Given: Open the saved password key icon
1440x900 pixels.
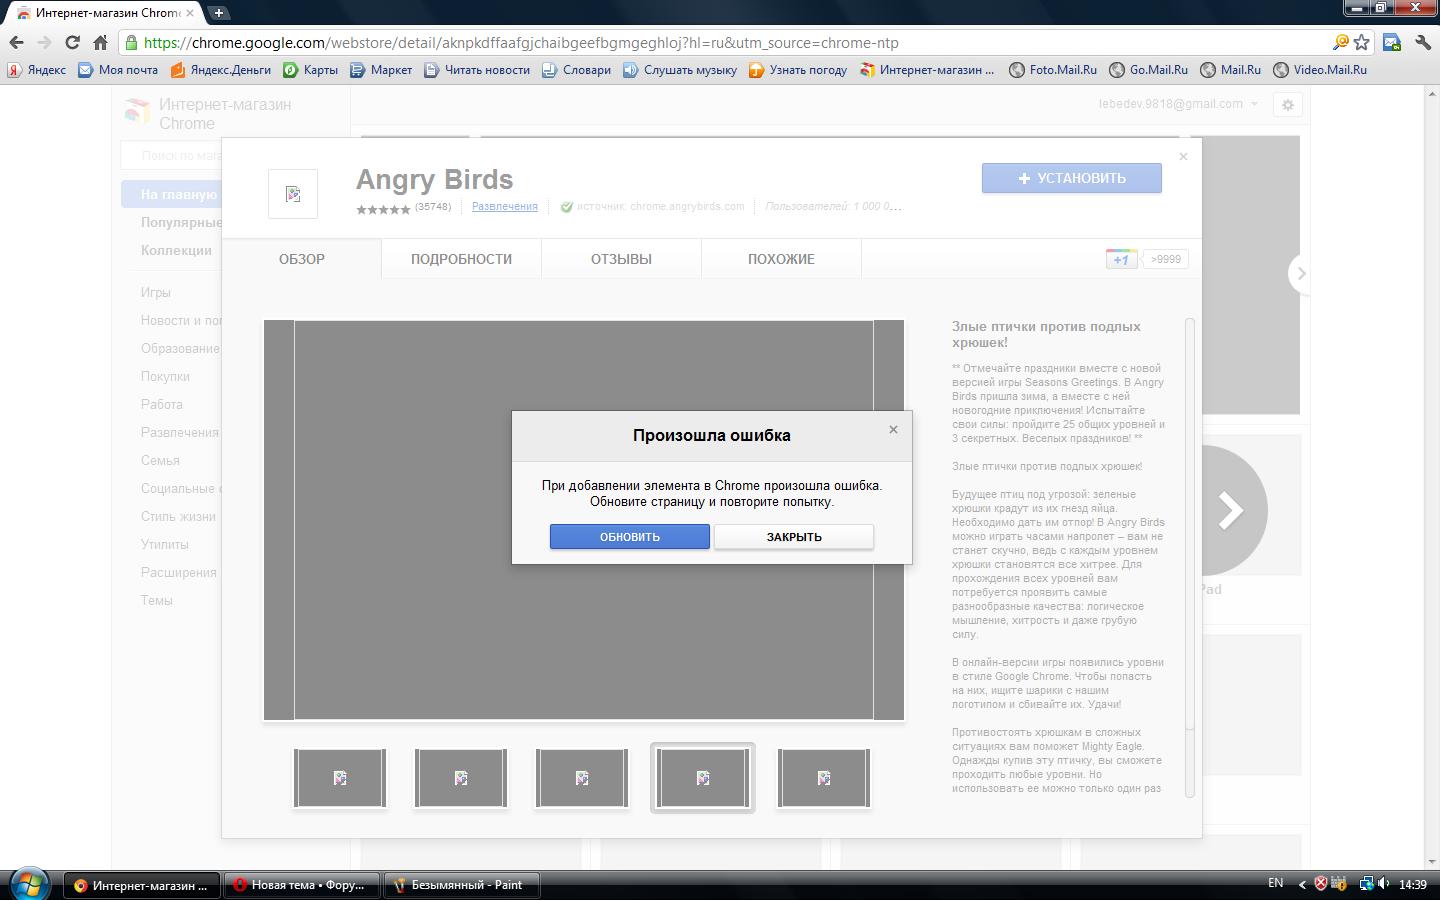Looking at the screenshot, I should (1340, 43).
